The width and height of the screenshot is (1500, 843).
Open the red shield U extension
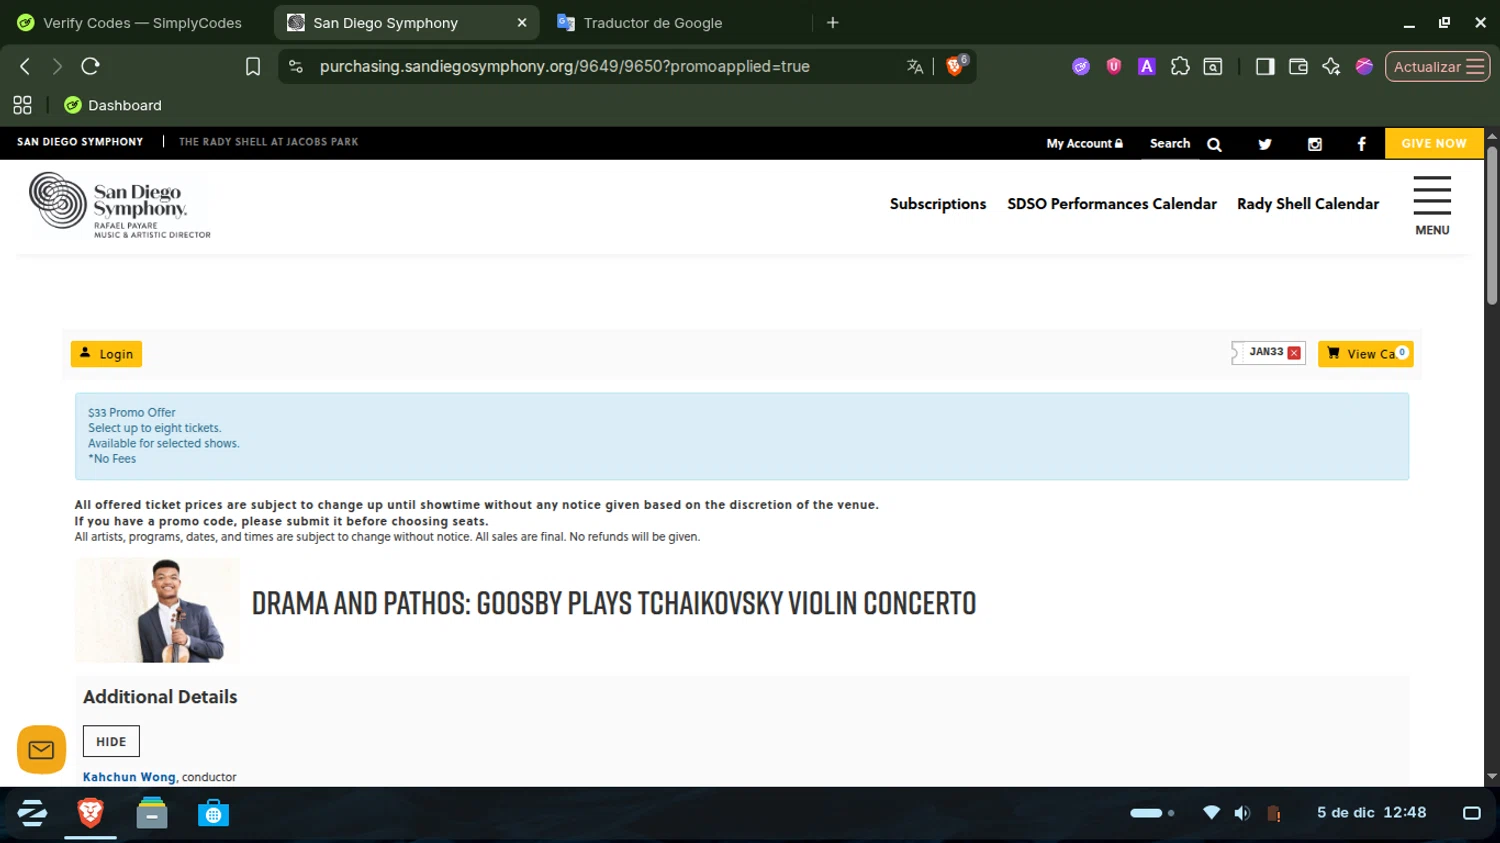pyautogui.click(x=1114, y=66)
